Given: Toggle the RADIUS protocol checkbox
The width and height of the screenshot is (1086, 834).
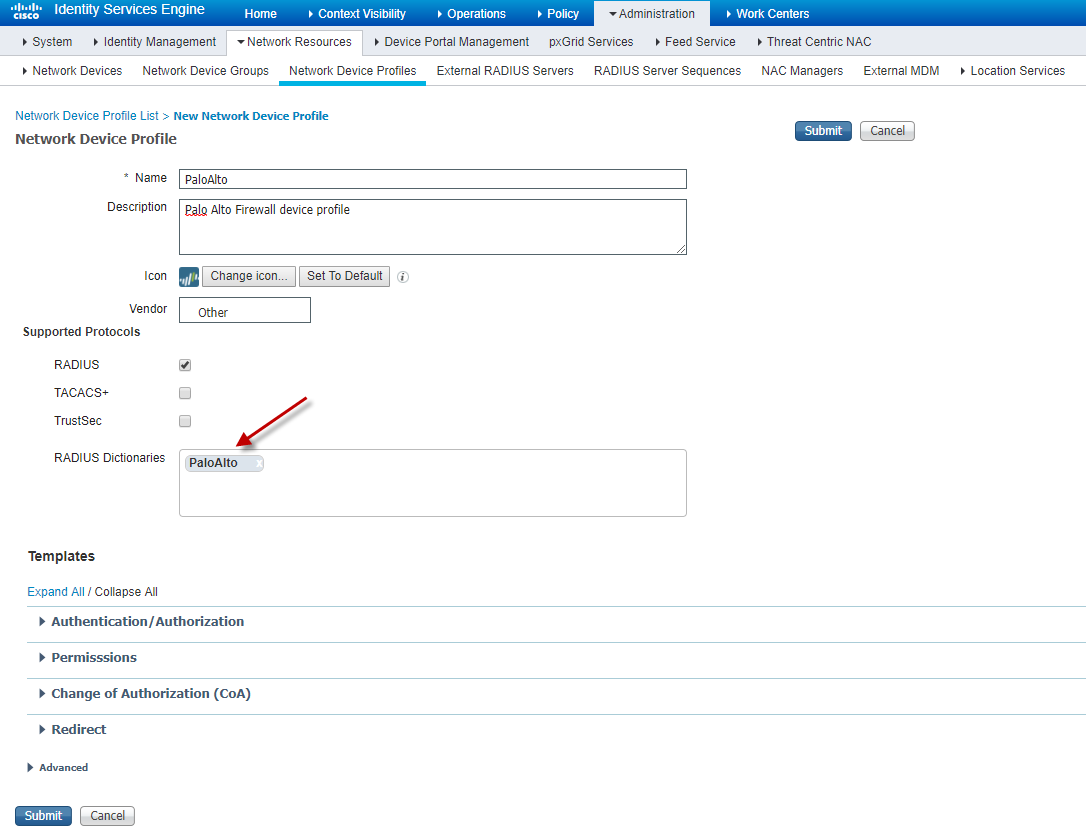Looking at the screenshot, I should tap(185, 365).
